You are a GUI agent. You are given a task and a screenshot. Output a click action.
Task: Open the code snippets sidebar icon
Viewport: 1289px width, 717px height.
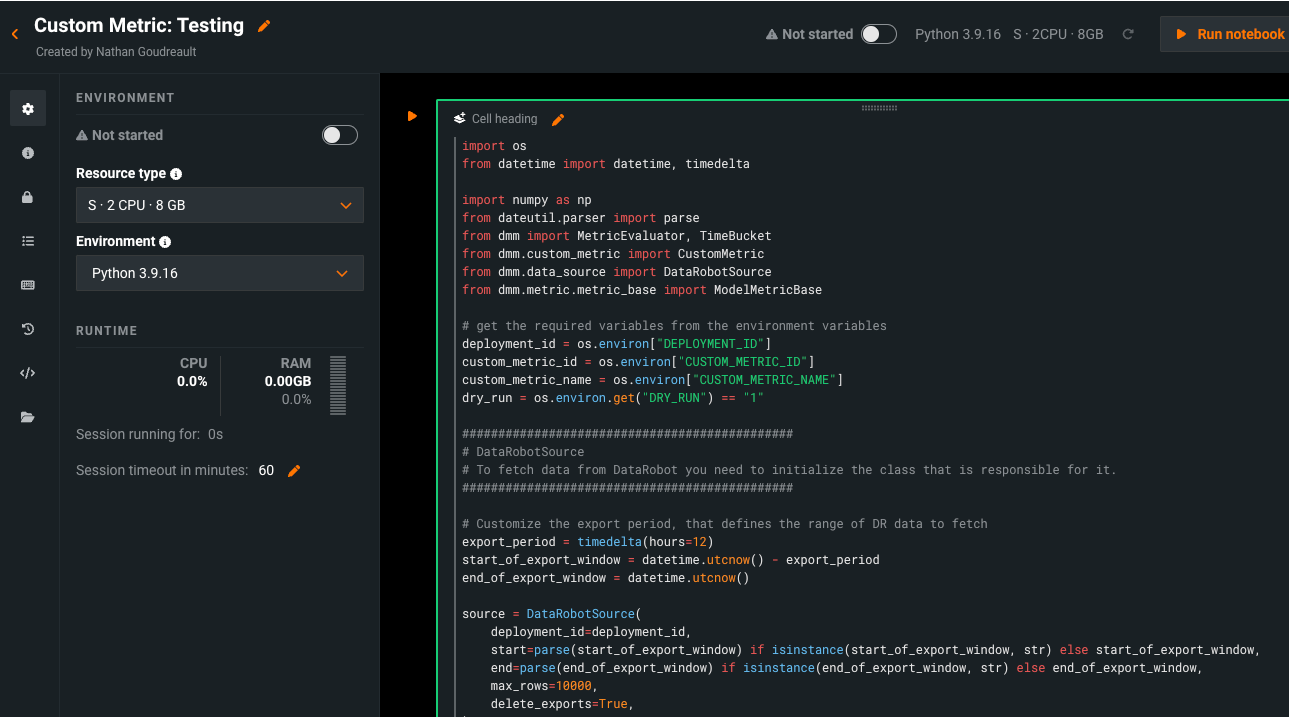[28, 373]
